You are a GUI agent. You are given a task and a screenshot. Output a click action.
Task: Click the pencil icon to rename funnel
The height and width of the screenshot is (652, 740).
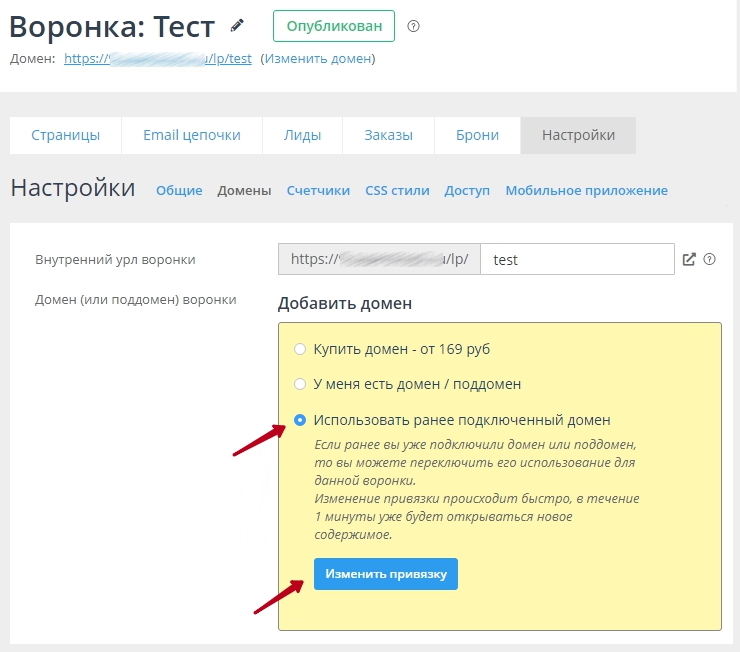[237, 25]
